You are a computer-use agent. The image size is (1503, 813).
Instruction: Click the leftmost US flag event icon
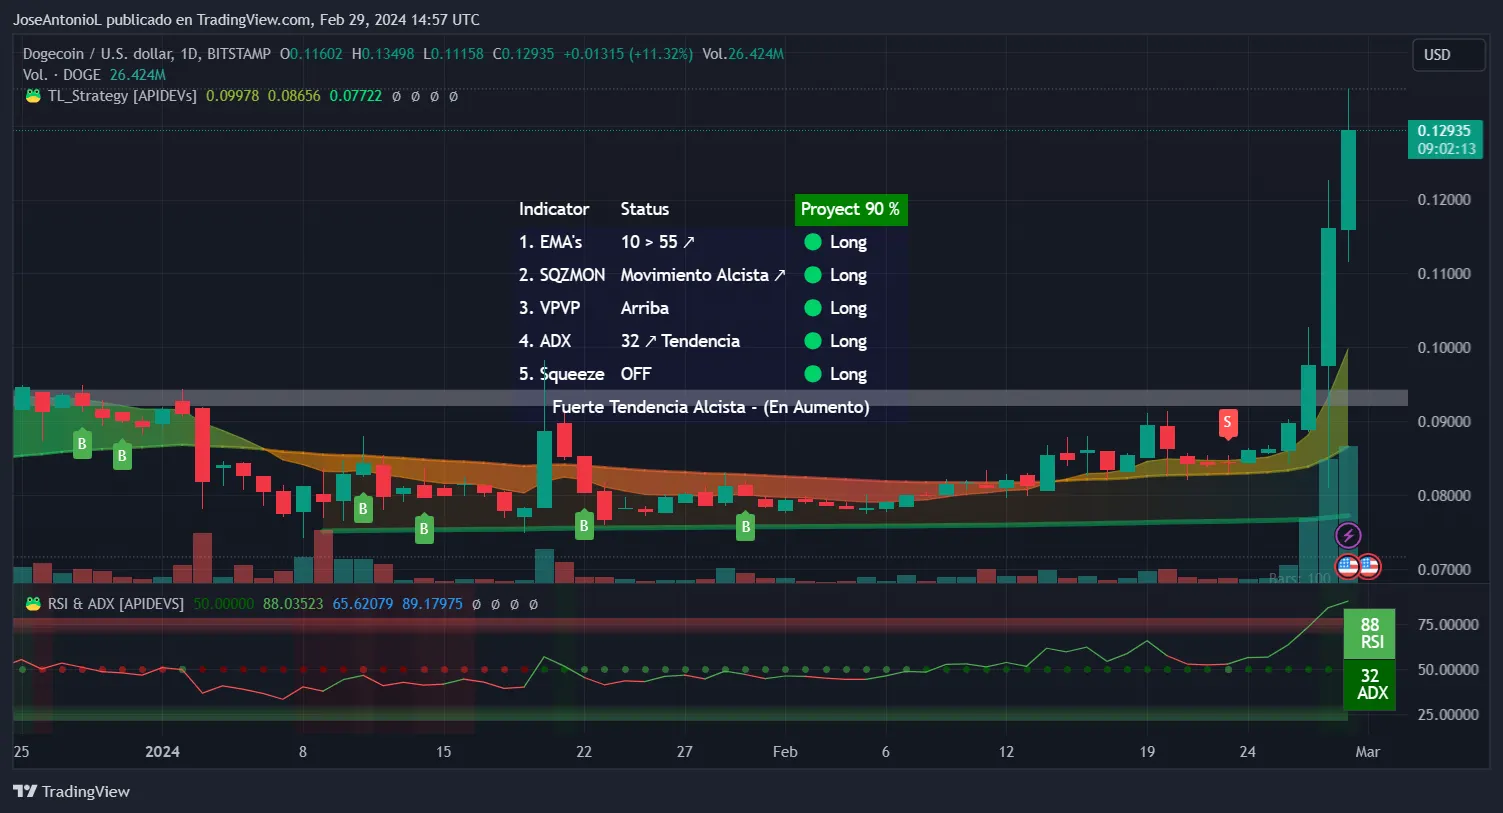pyautogui.click(x=1347, y=567)
